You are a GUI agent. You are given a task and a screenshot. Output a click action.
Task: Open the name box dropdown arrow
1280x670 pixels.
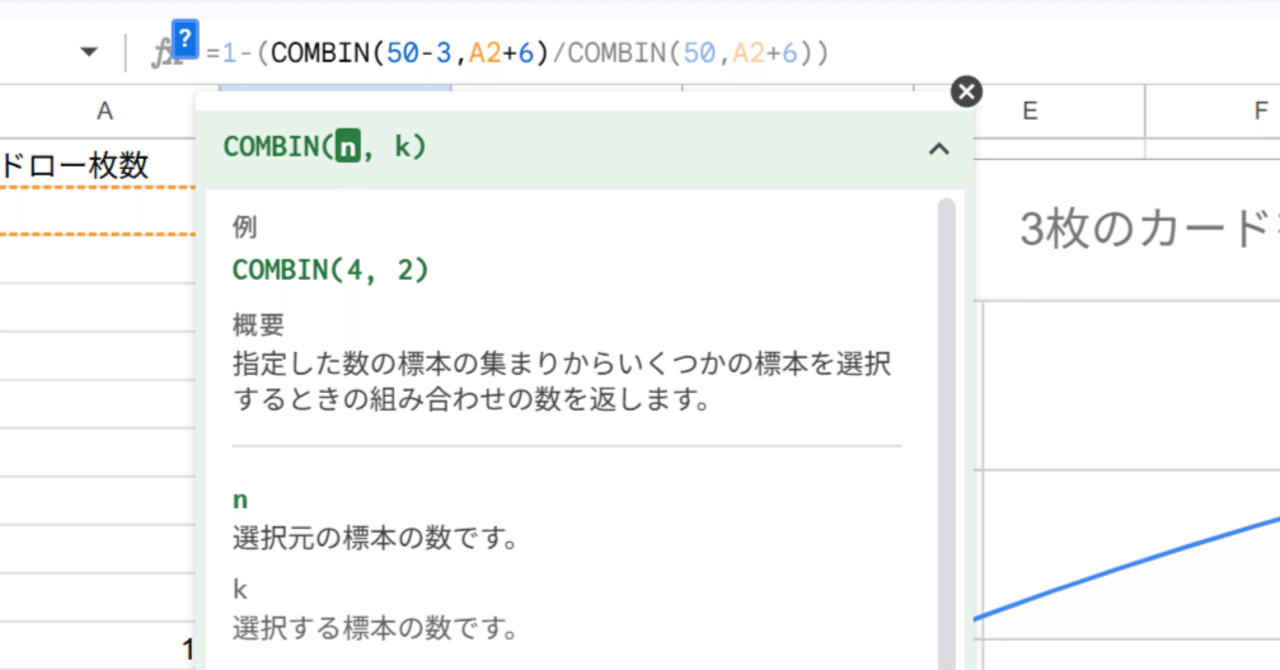pos(90,52)
